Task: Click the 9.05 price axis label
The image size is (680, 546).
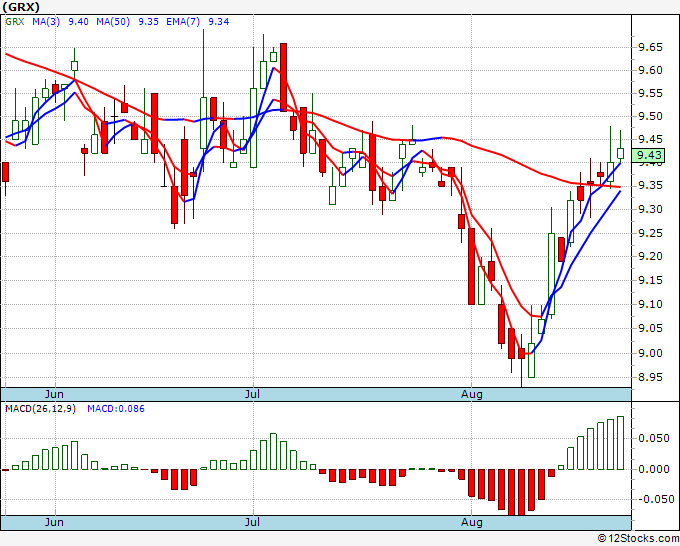Action: click(651, 328)
